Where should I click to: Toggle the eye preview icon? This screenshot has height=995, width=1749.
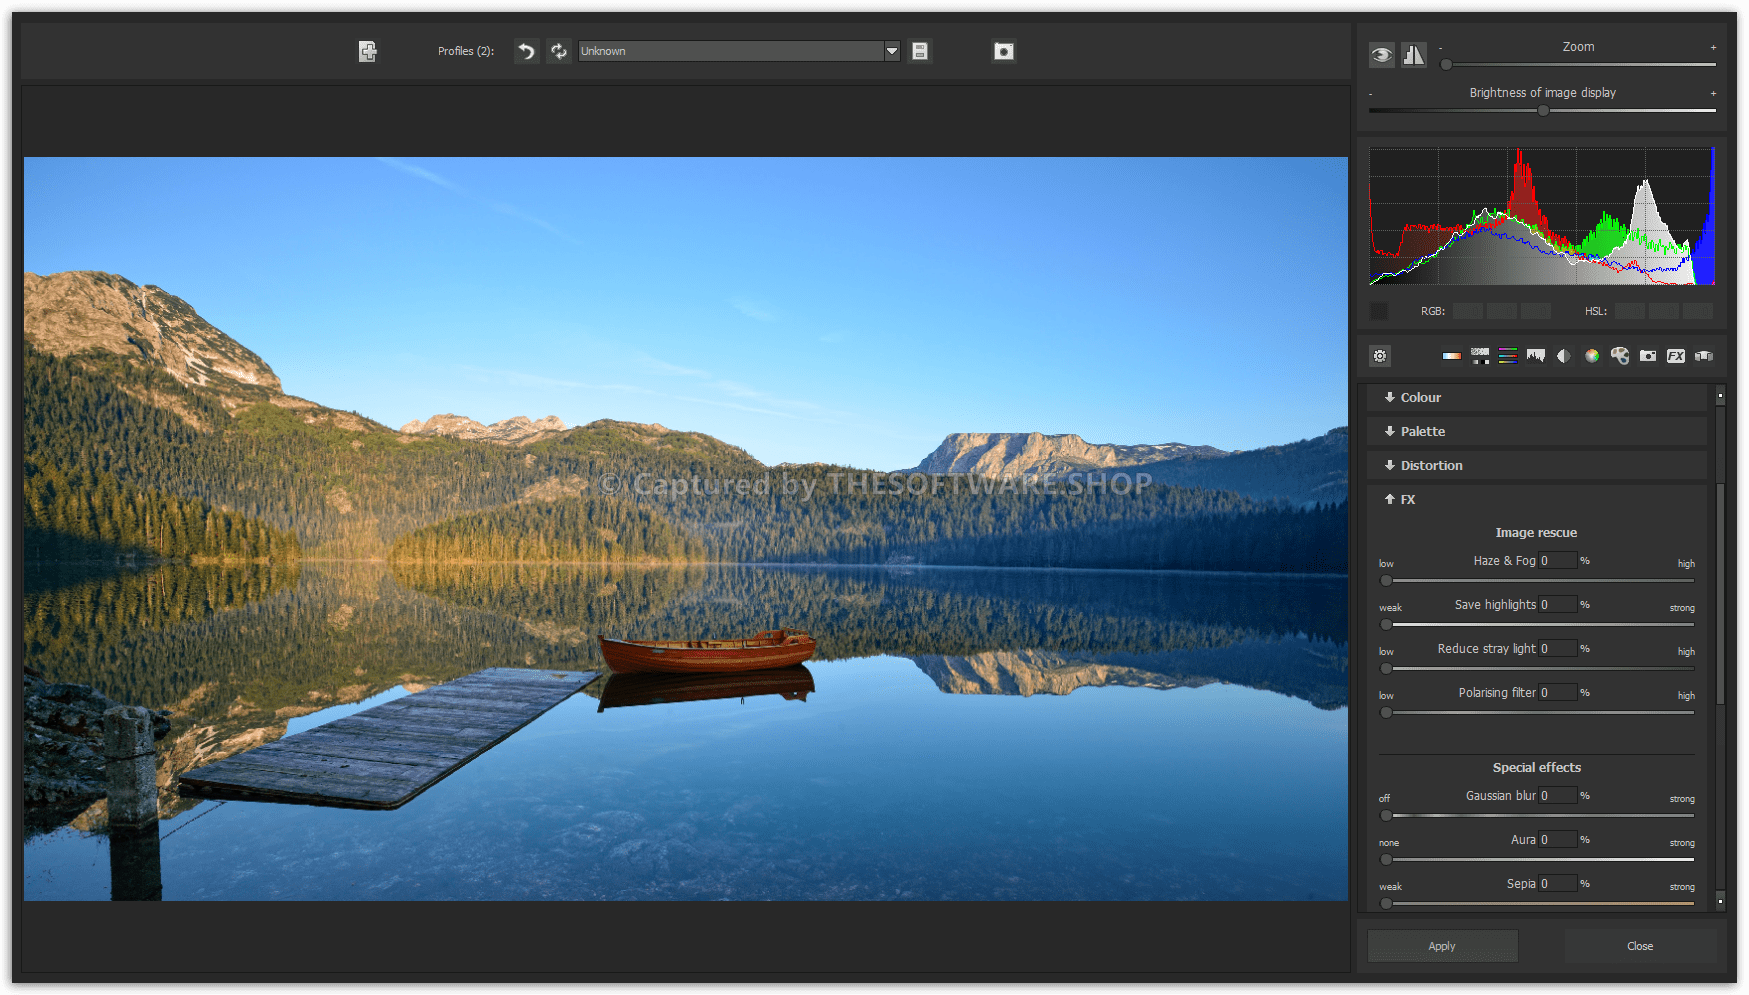click(x=1382, y=55)
